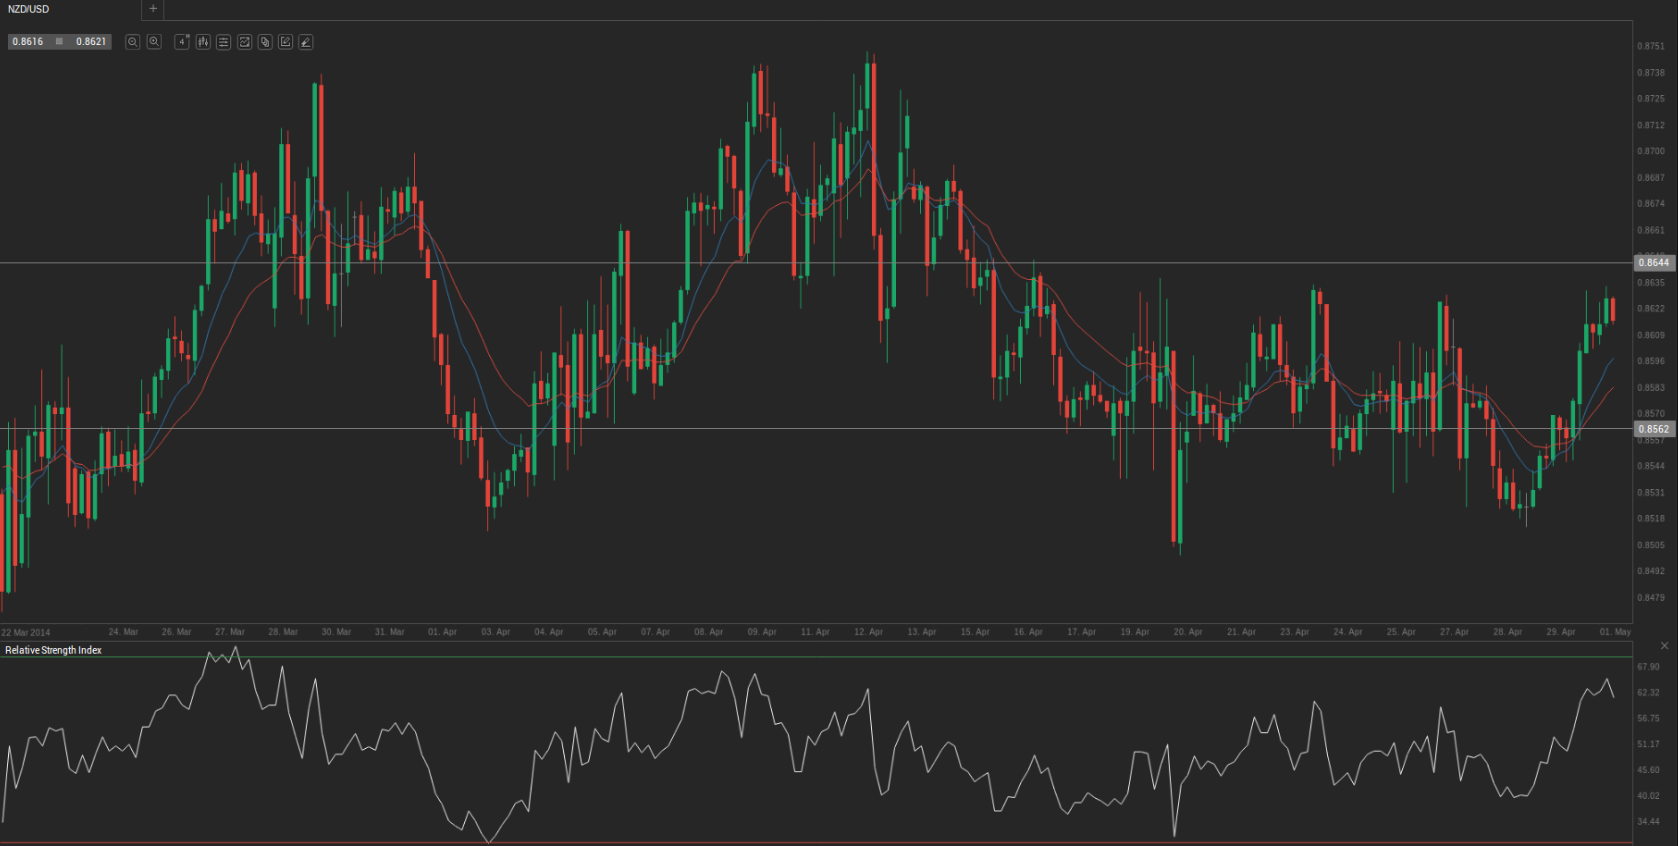The height and width of the screenshot is (846, 1678).
Task: Click the copy chart template icon
Action: tap(265, 42)
